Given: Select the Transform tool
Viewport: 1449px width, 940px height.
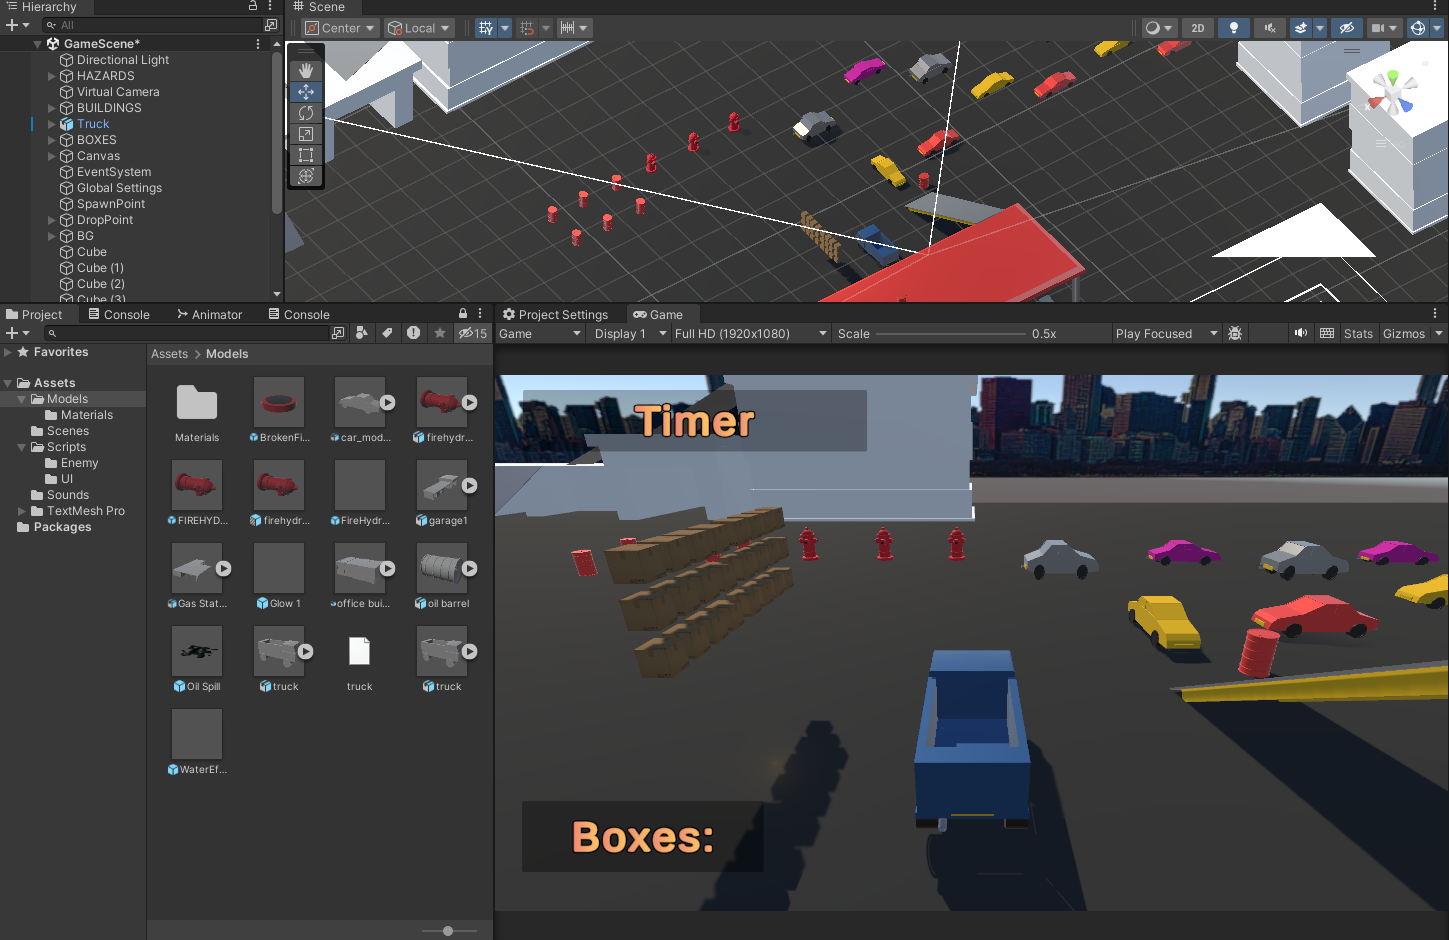Looking at the screenshot, I should pos(306,176).
